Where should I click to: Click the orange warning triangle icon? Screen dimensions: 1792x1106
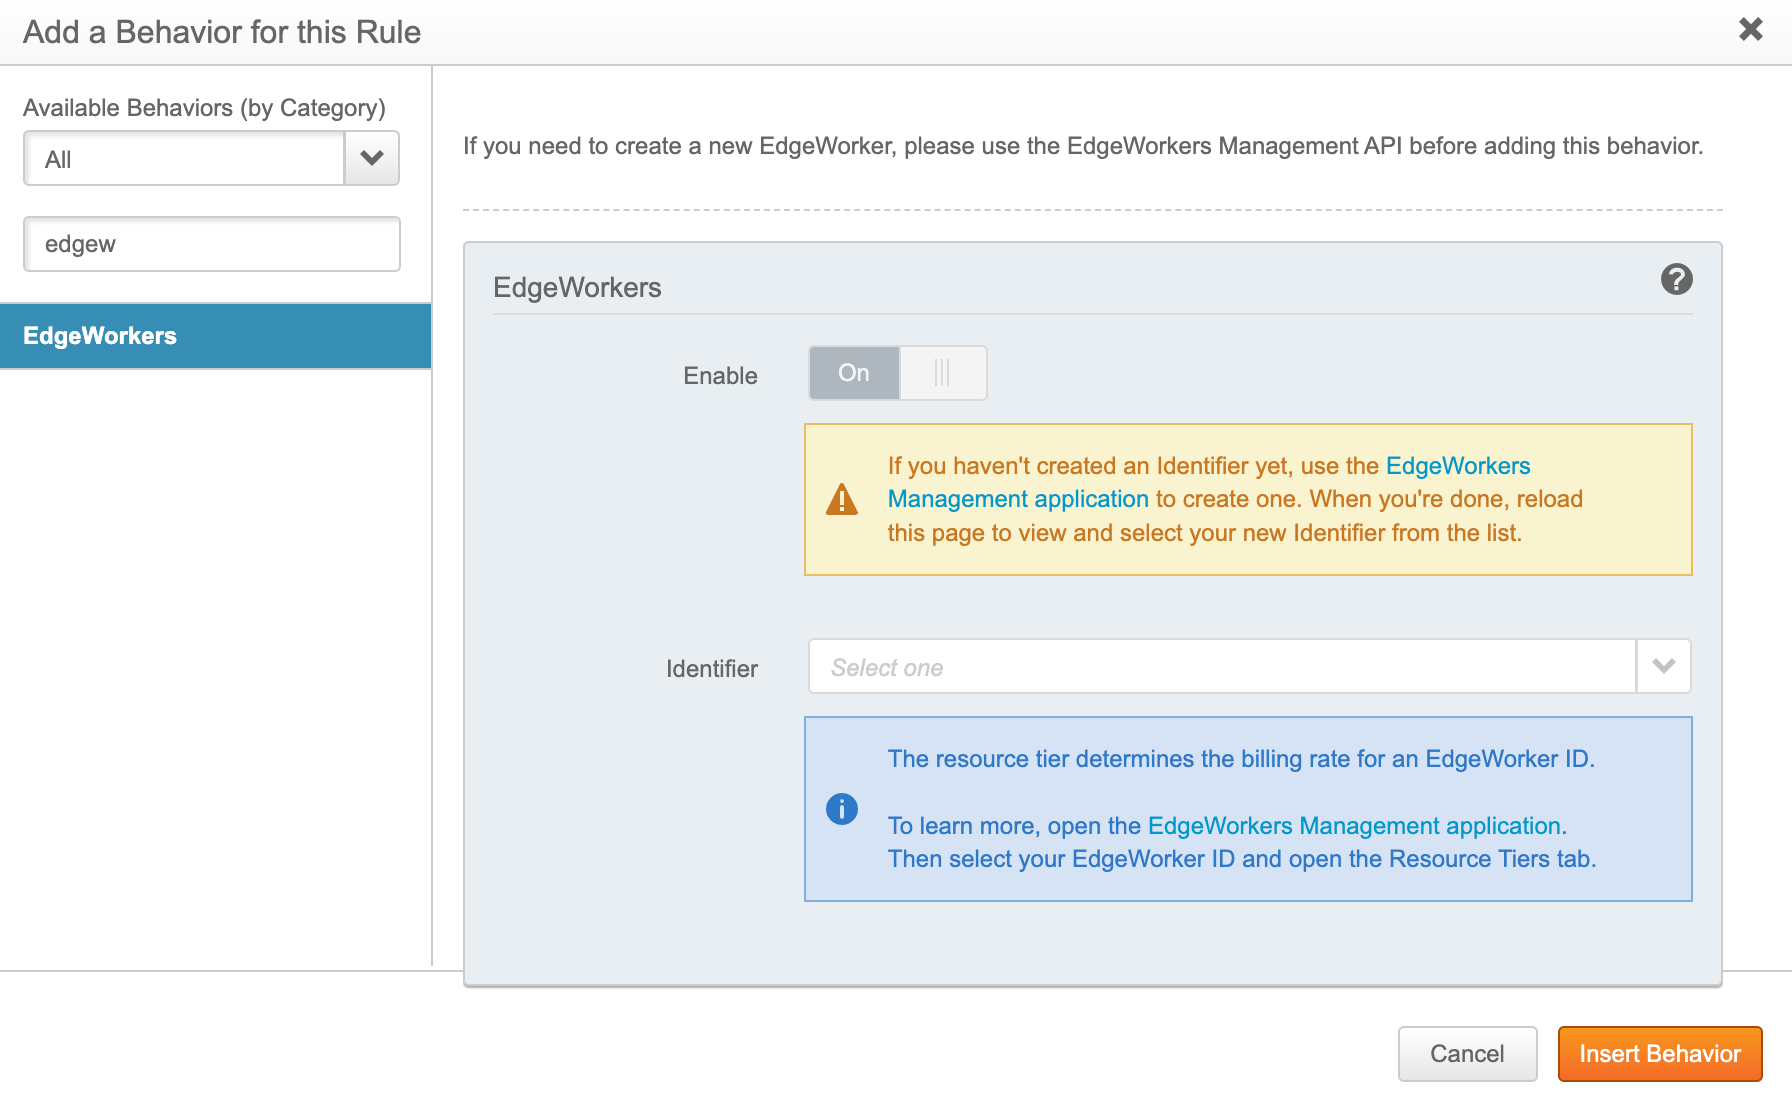pos(842,499)
